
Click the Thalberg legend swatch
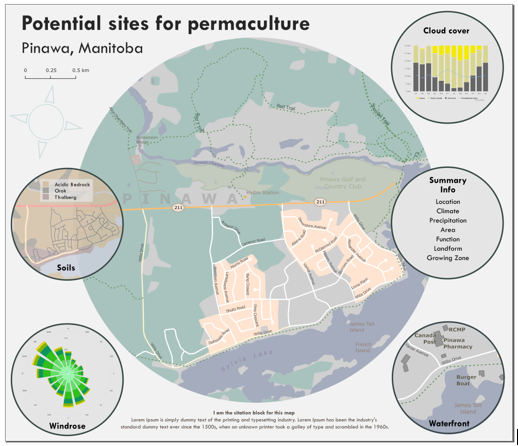tap(46, 197)
